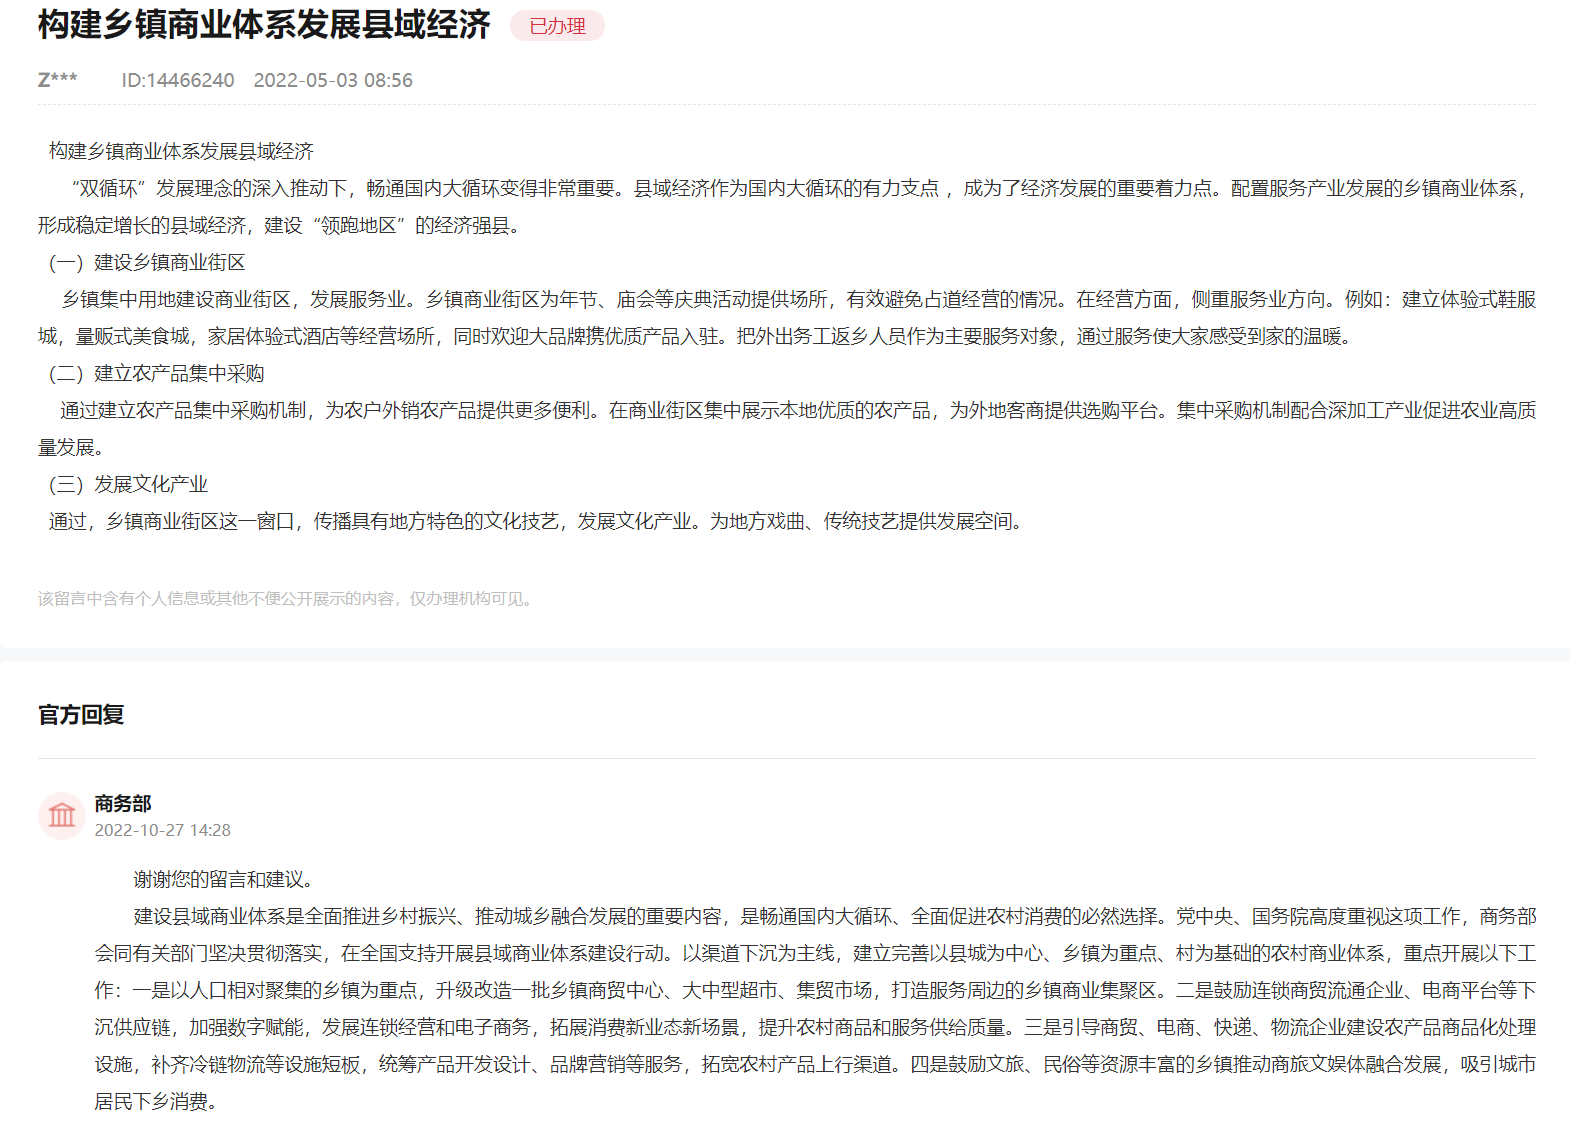Click the line 通过，乡镇商业街区这一窗口
The image size is (1570, 1143).
tap(539, 521)
